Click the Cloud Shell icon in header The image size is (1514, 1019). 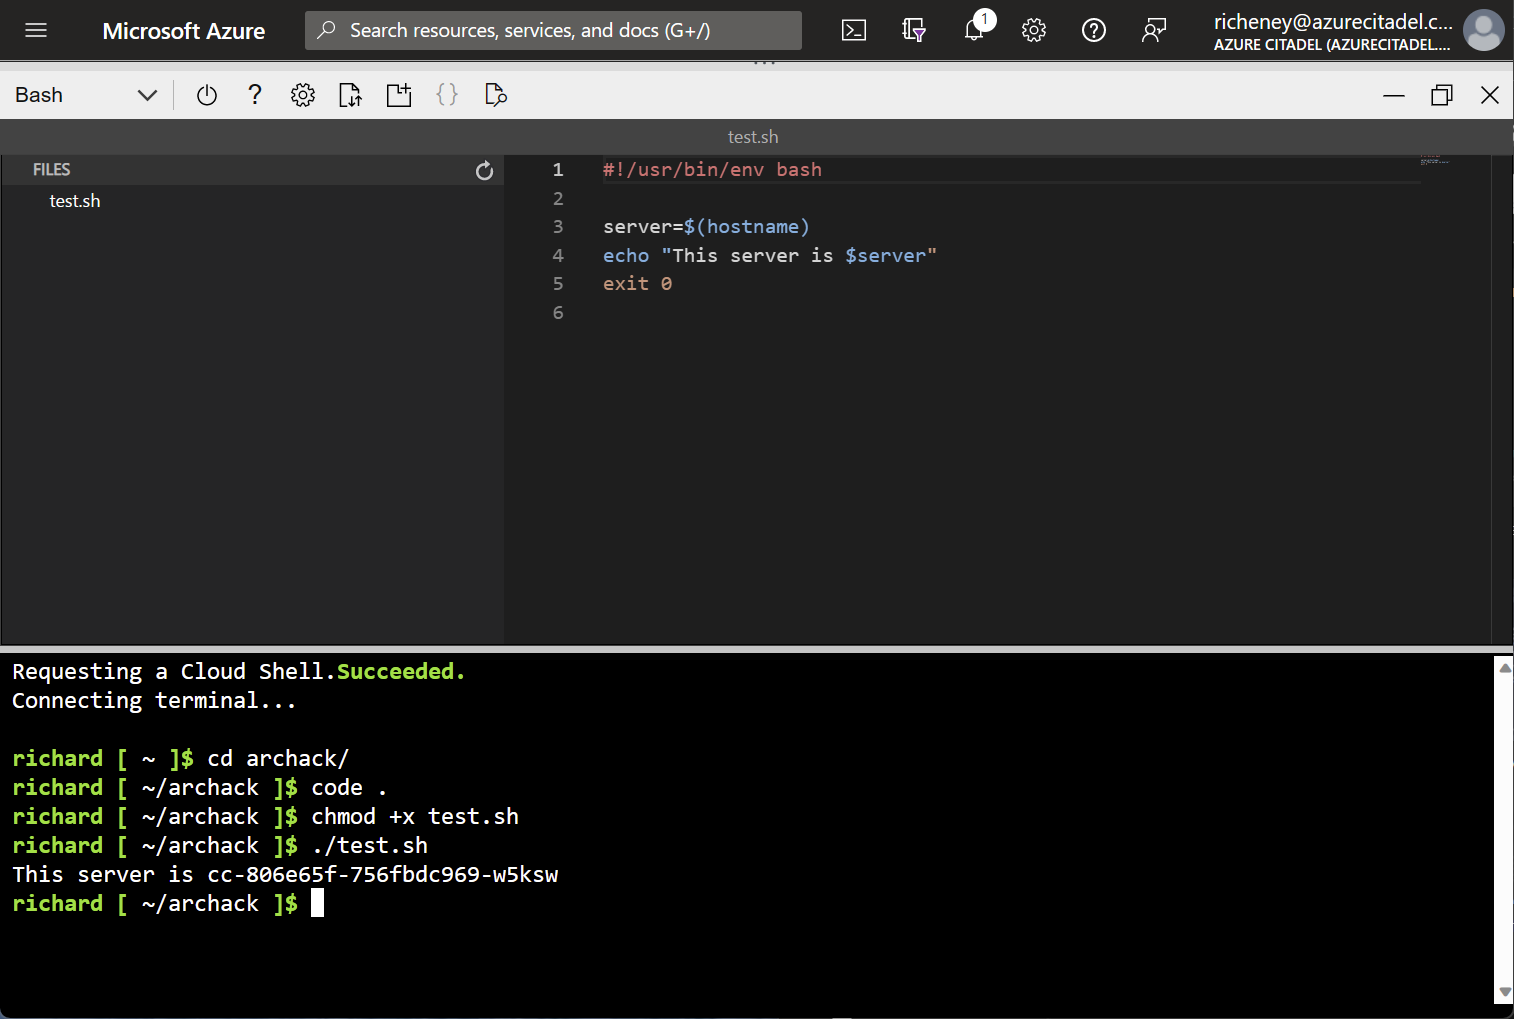click(x=854, y=30)
